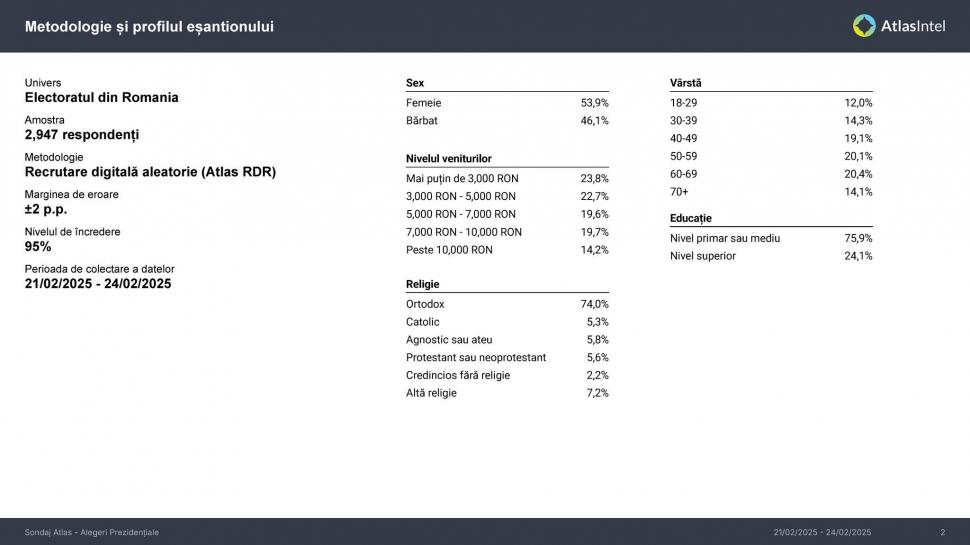Click the 'Nivelul veniturilor' section heading

click(448, 158)
